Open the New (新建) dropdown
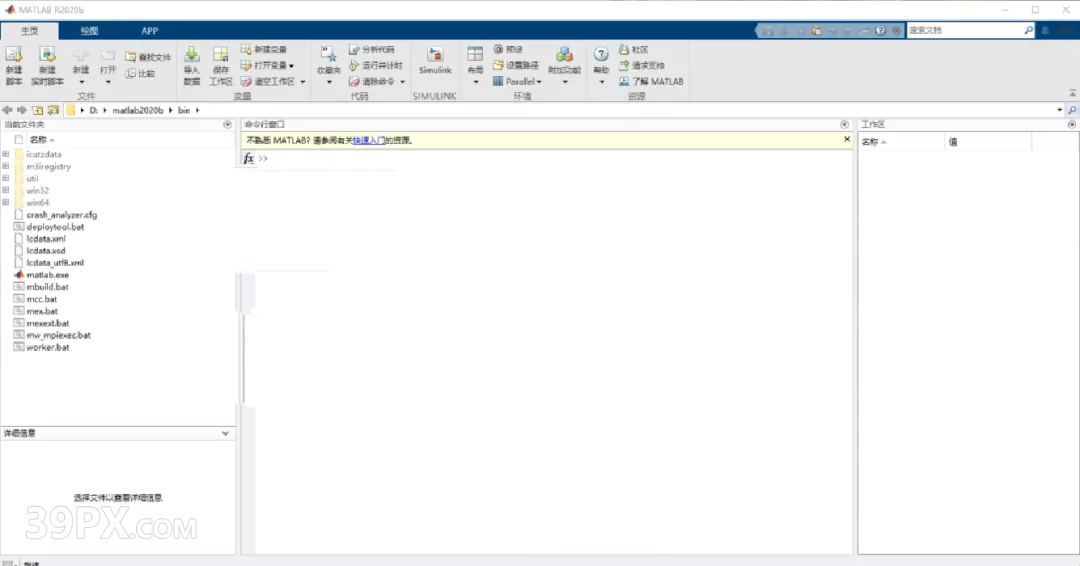The height and width of the screenshot is (566, 1080). pos(81,82)
